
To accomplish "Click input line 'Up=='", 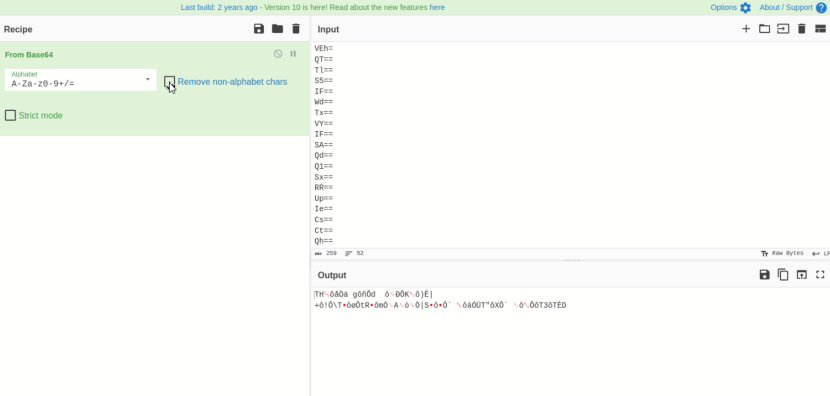I will (x=323, y=199).
